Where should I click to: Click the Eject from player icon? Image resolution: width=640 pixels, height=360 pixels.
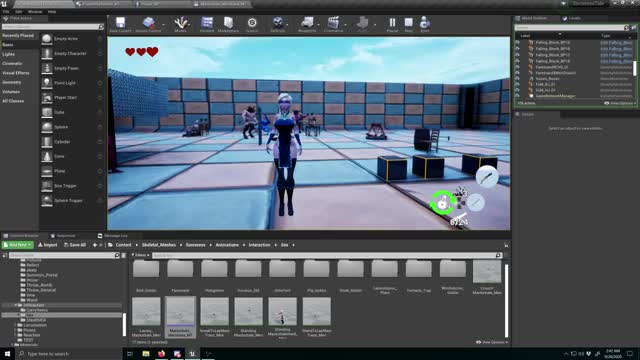pos(424,22)
